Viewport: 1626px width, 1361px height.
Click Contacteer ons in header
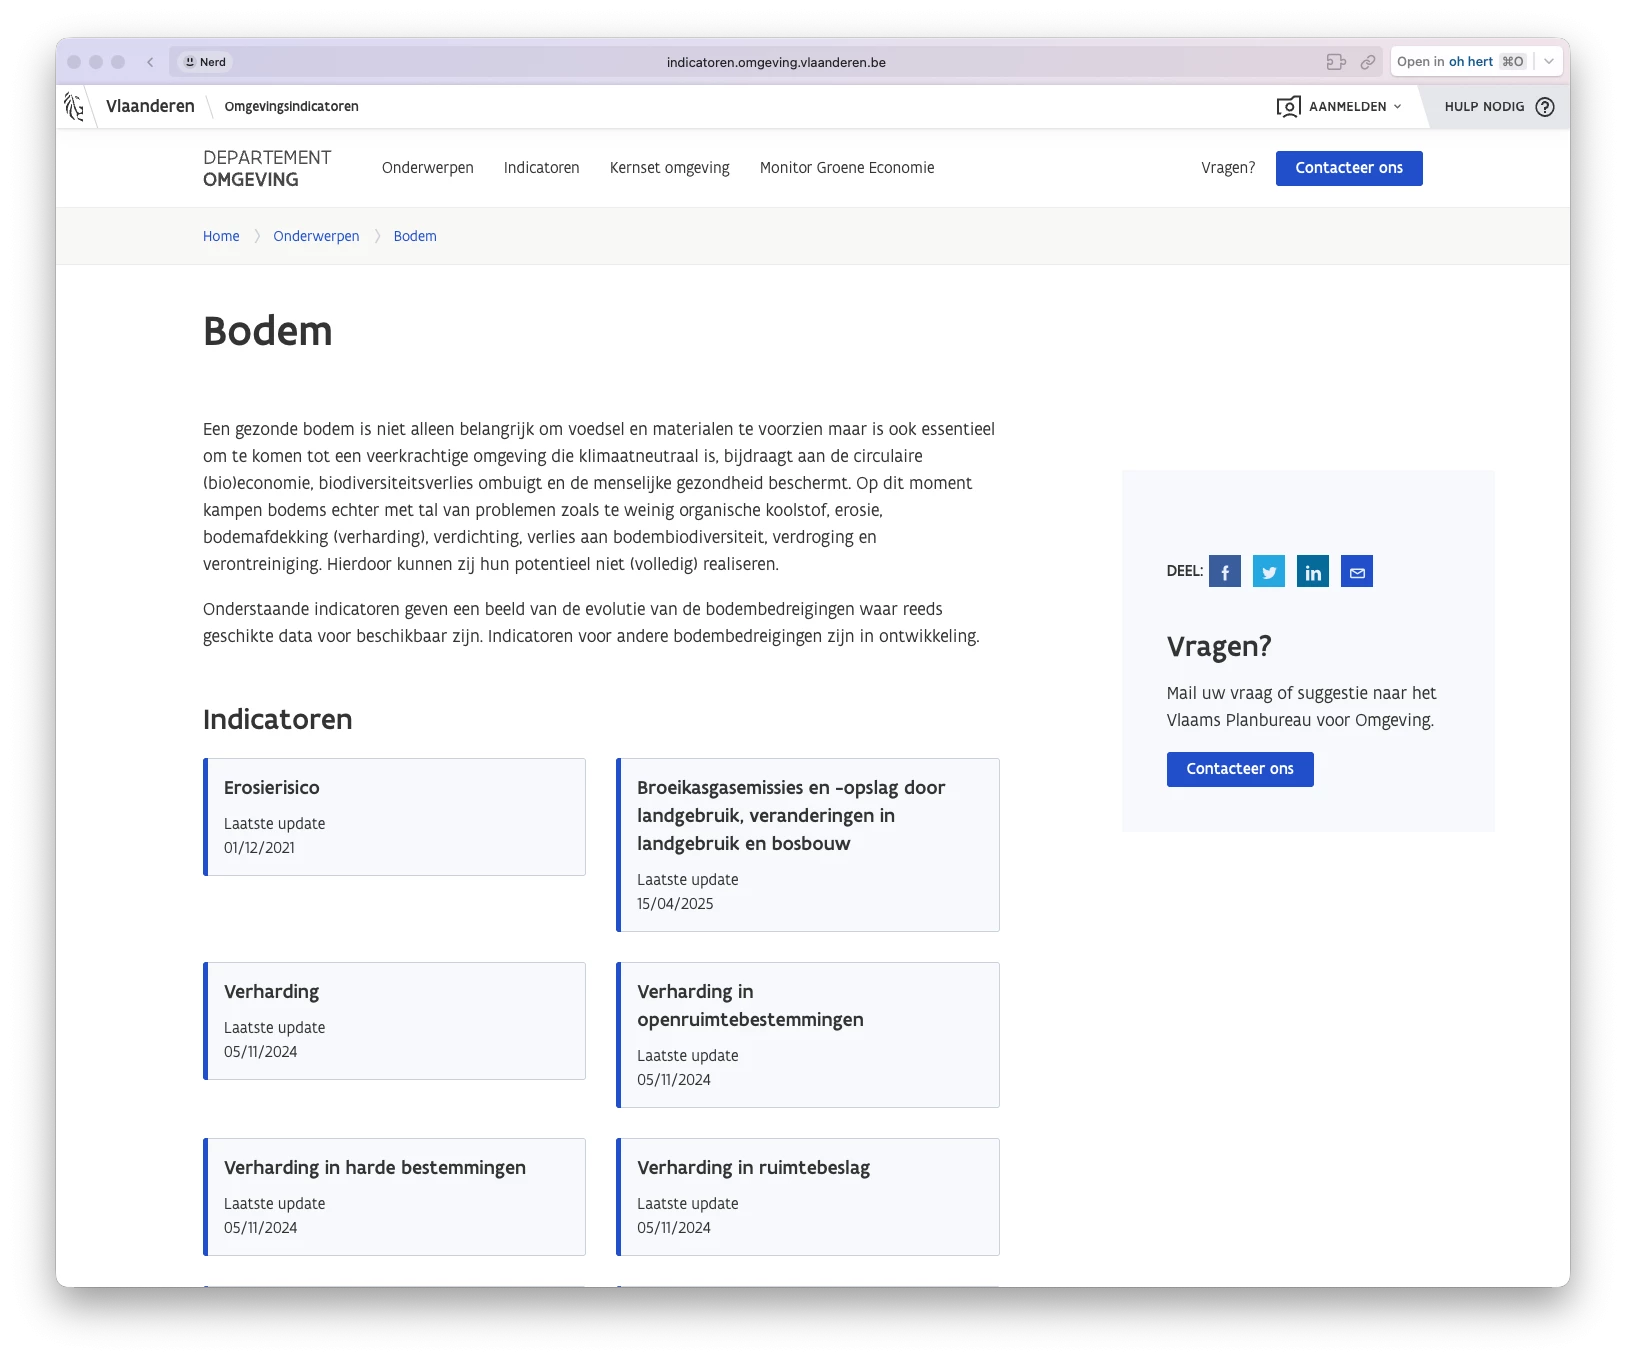click(1348, 168)
